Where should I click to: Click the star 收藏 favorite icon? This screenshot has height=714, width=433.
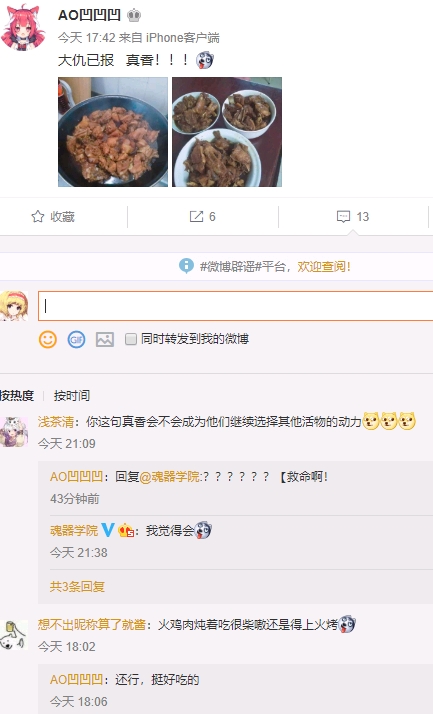(38, 217)
